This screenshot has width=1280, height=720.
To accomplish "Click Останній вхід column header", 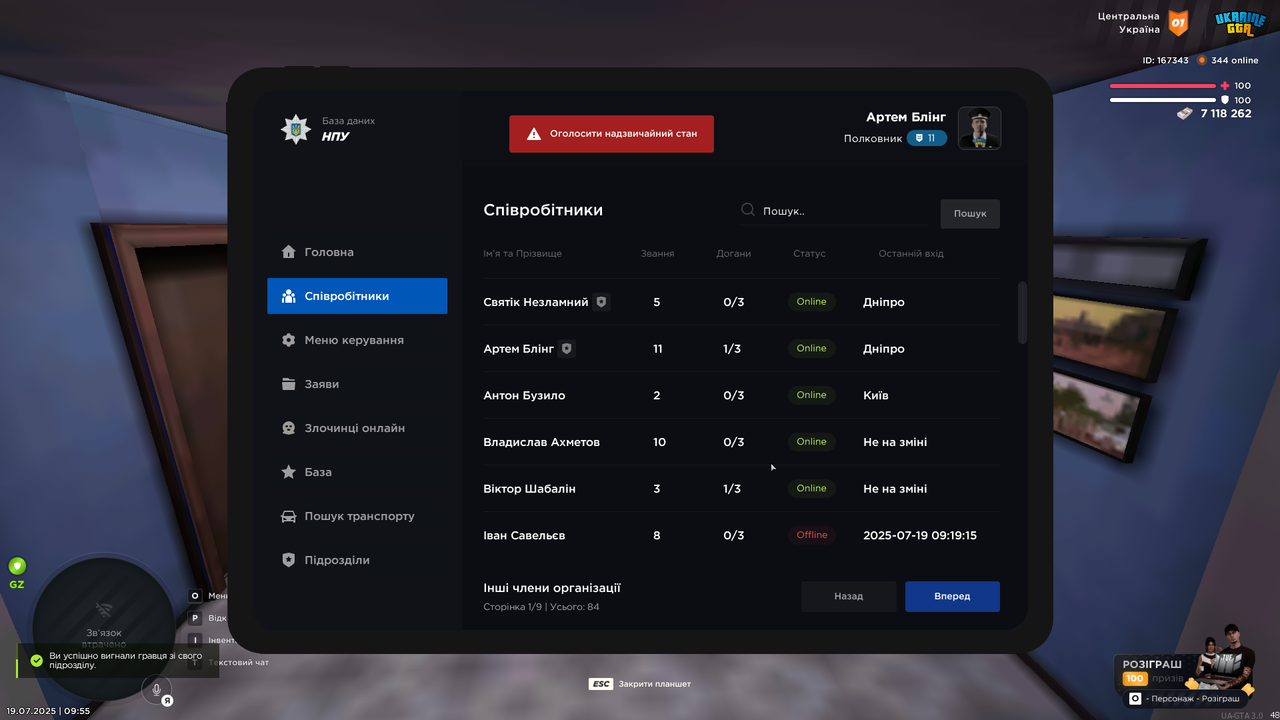I will pos(911,254).
